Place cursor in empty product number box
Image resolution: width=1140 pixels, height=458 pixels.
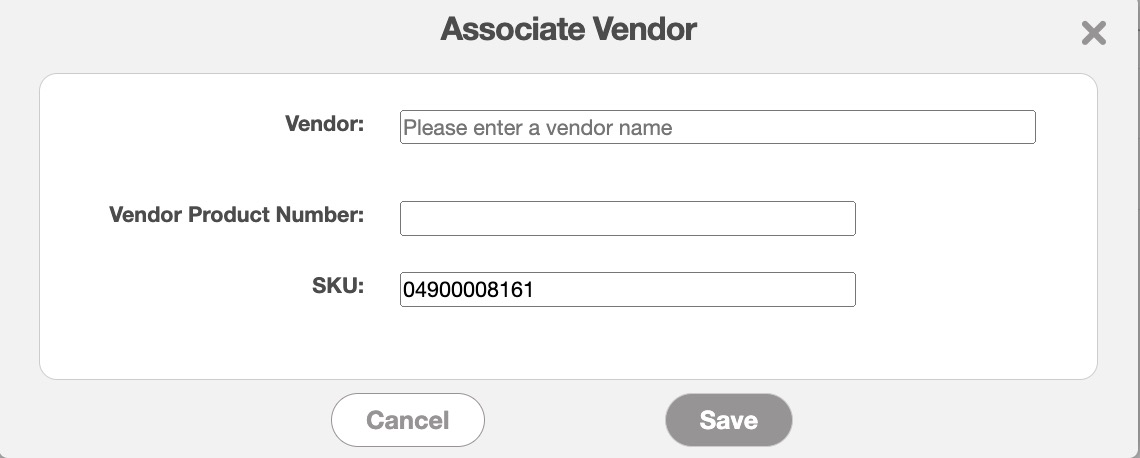[627, 218]
